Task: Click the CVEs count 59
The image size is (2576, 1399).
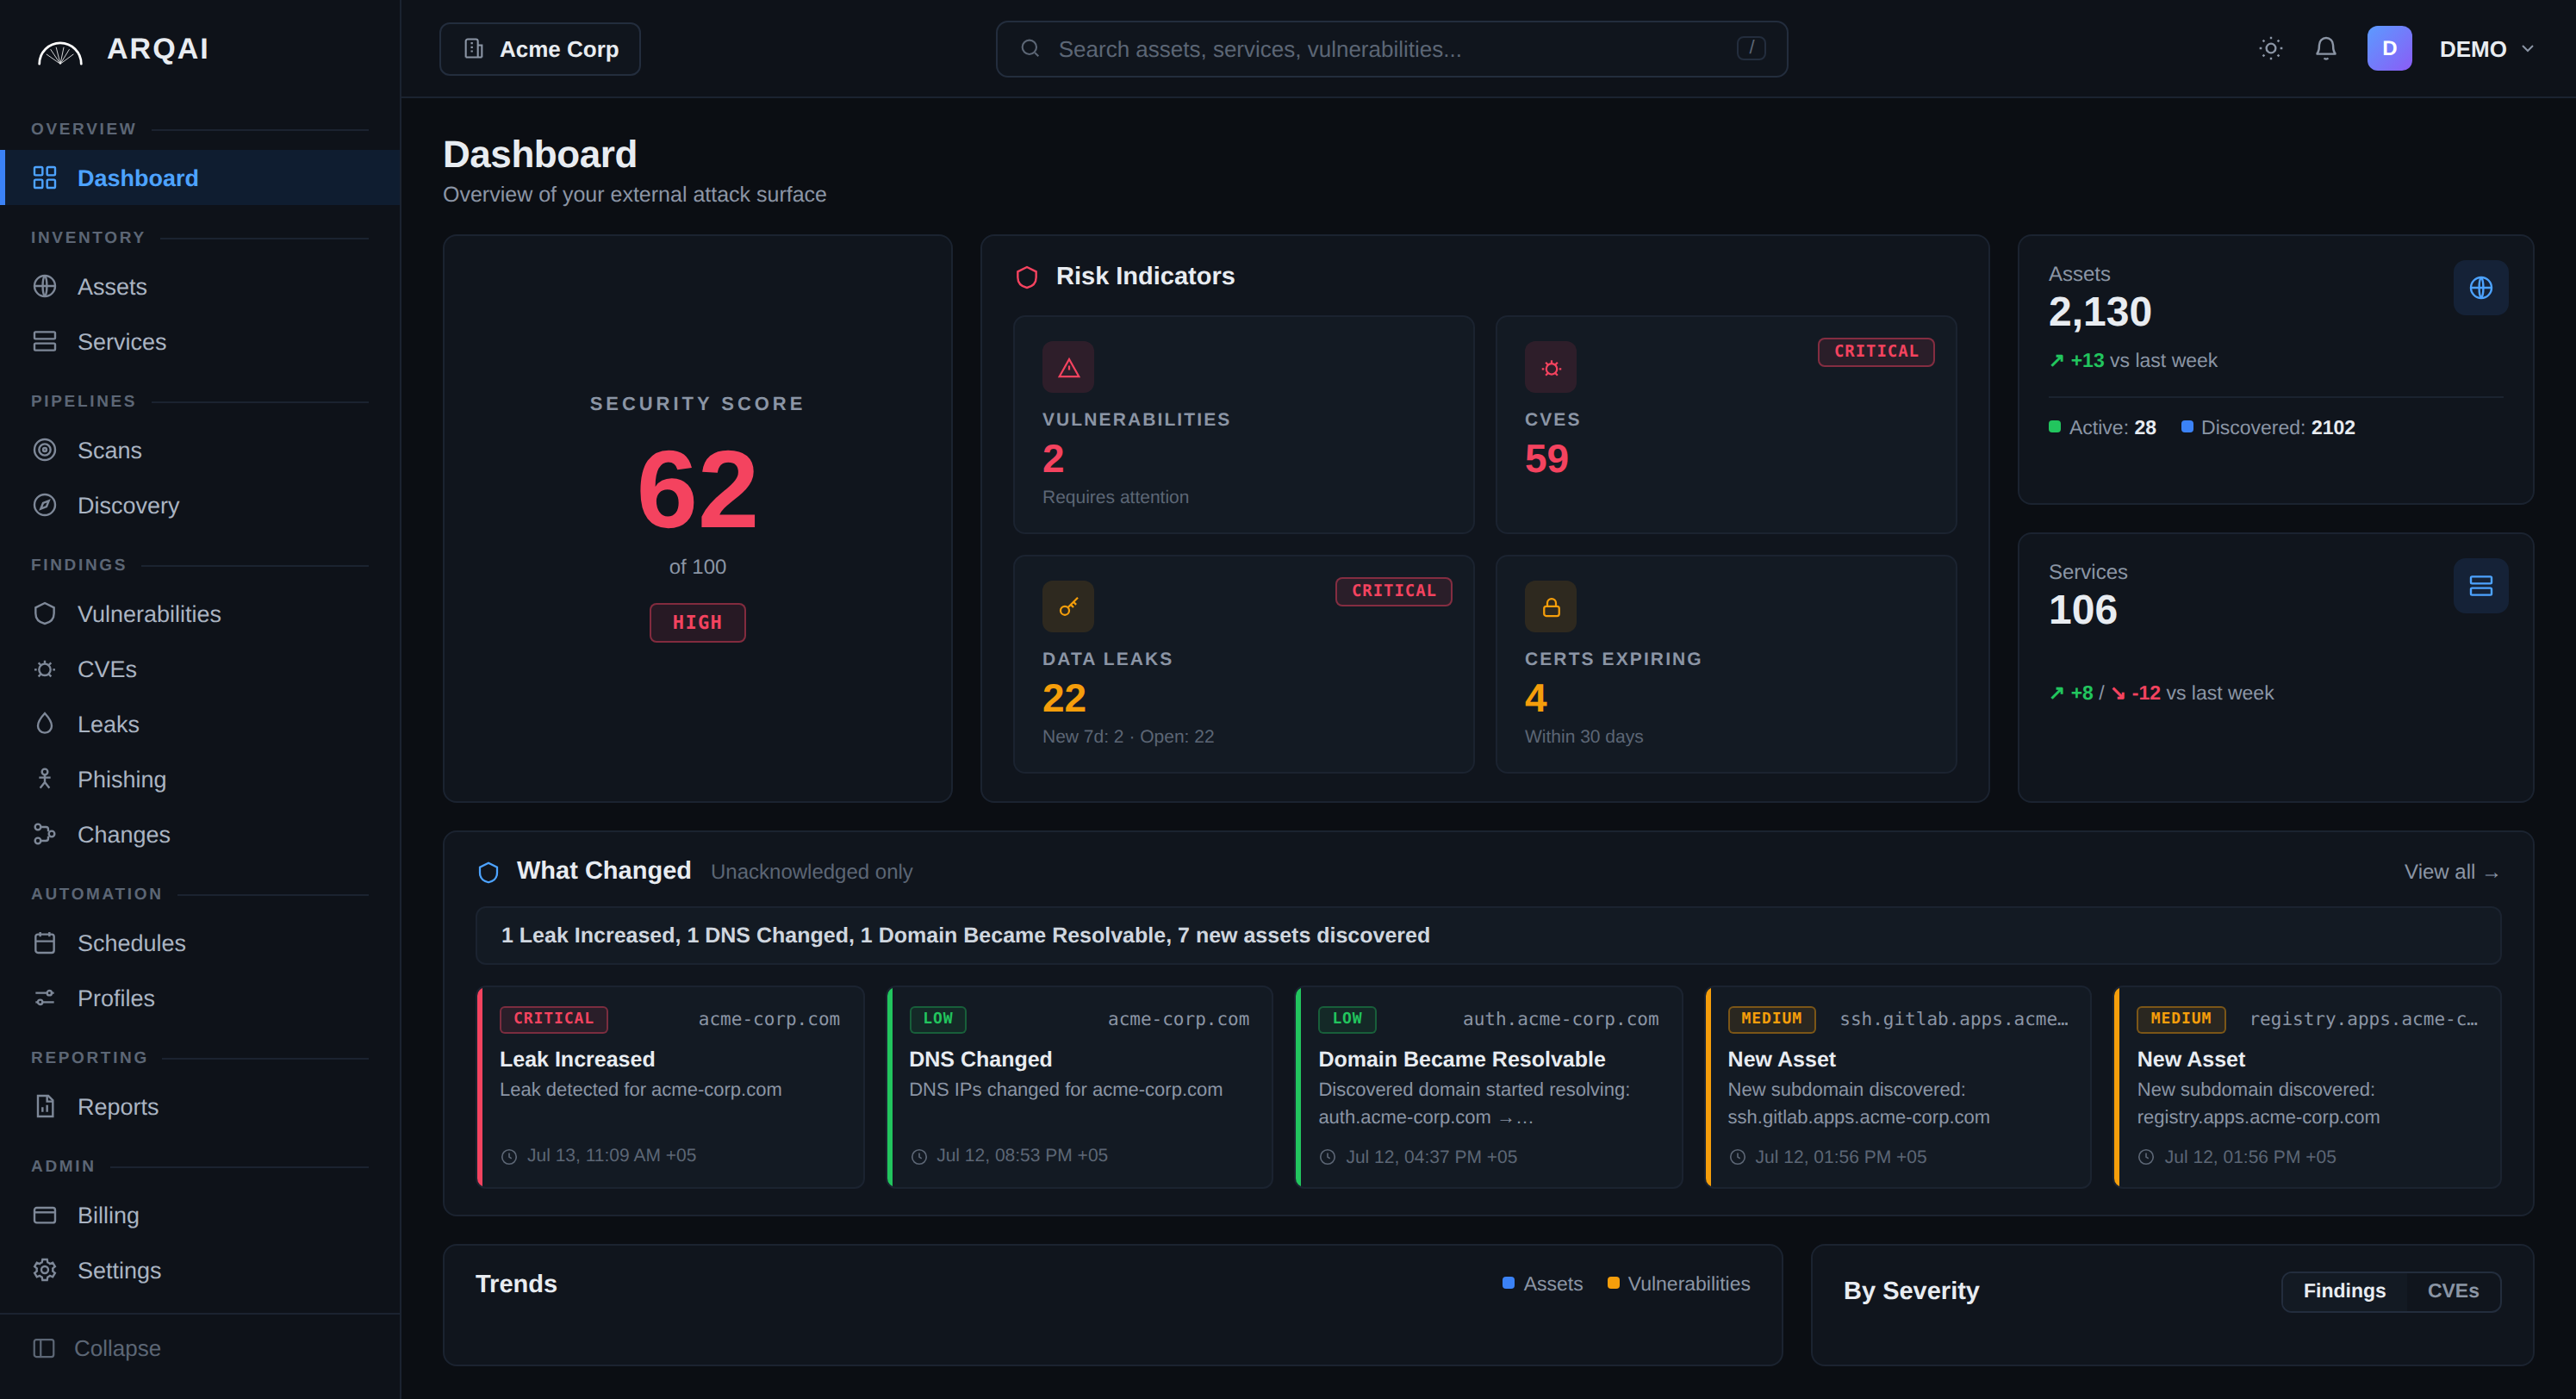Action: click(x=1546, y=459)
